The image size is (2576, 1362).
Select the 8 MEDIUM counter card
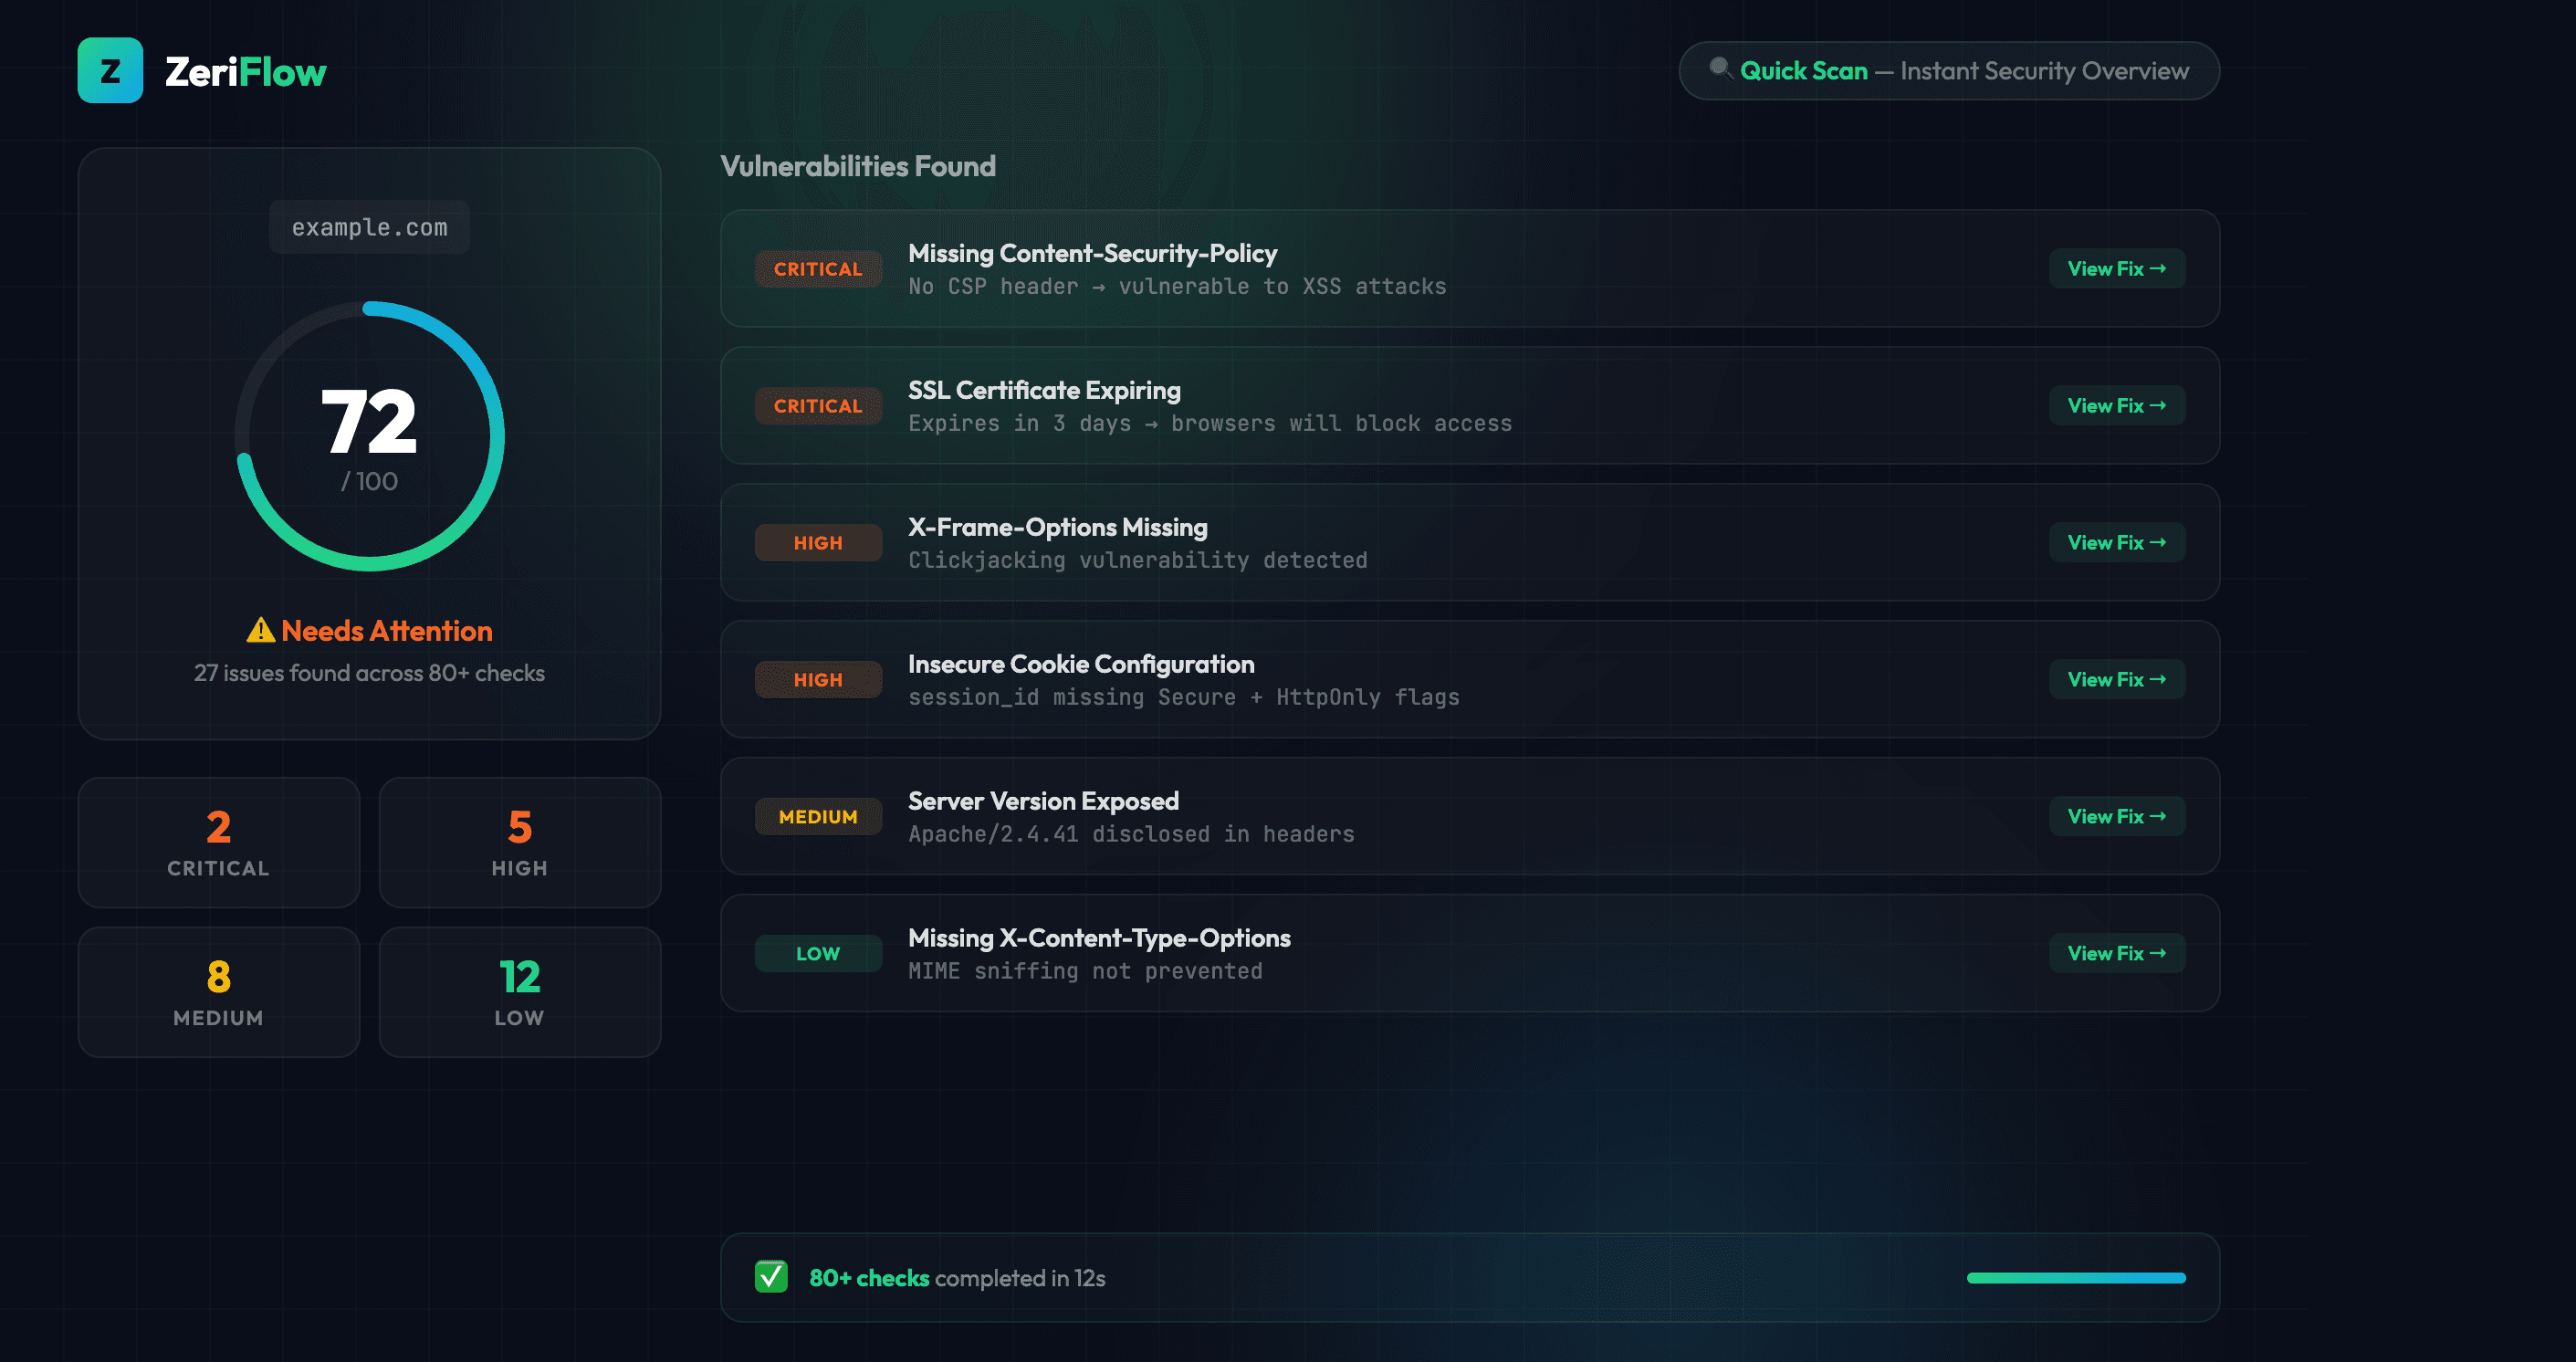click(218, 992)
